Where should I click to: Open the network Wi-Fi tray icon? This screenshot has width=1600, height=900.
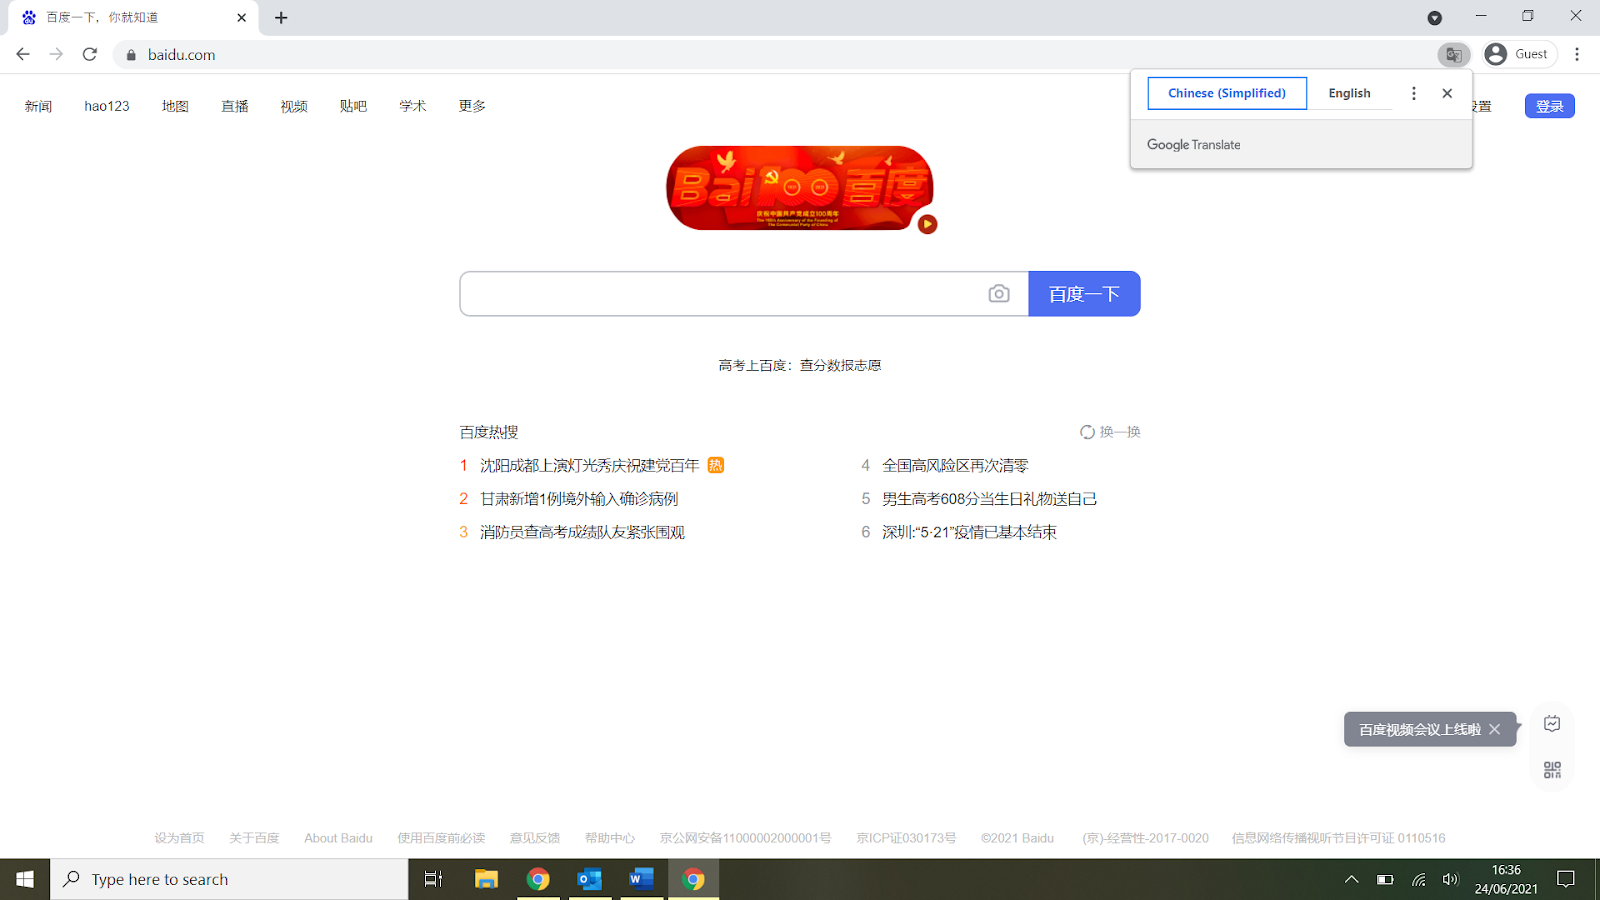(1418, 880)
